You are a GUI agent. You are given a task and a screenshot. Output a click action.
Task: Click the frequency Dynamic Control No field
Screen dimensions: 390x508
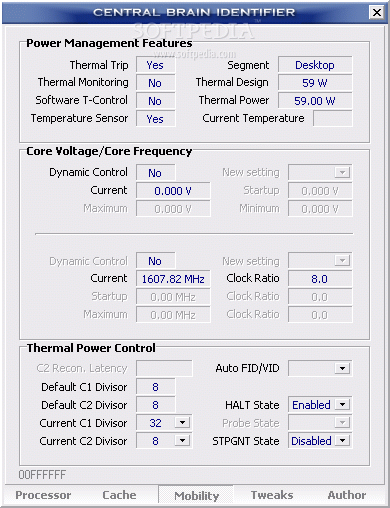[x=155, y=261]
